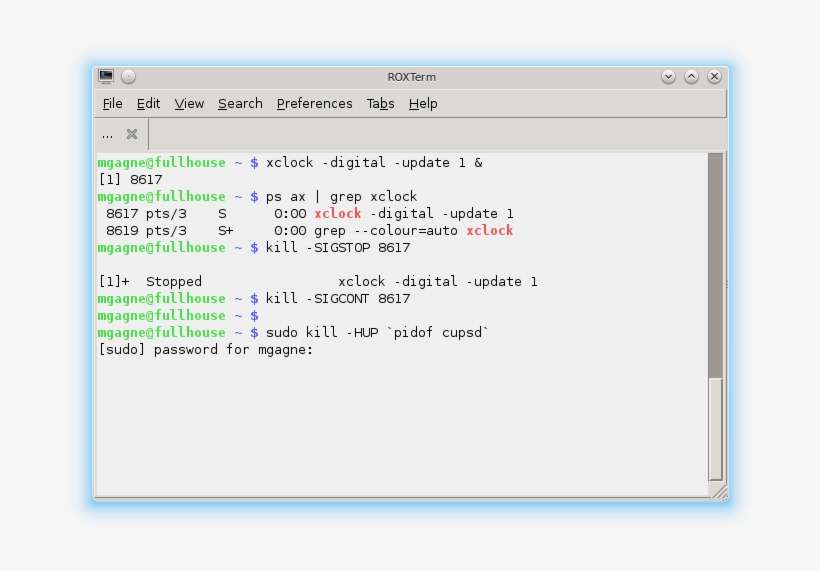
Task: Click the terminal window icon in title bar
Action: [x=106, y=77]
